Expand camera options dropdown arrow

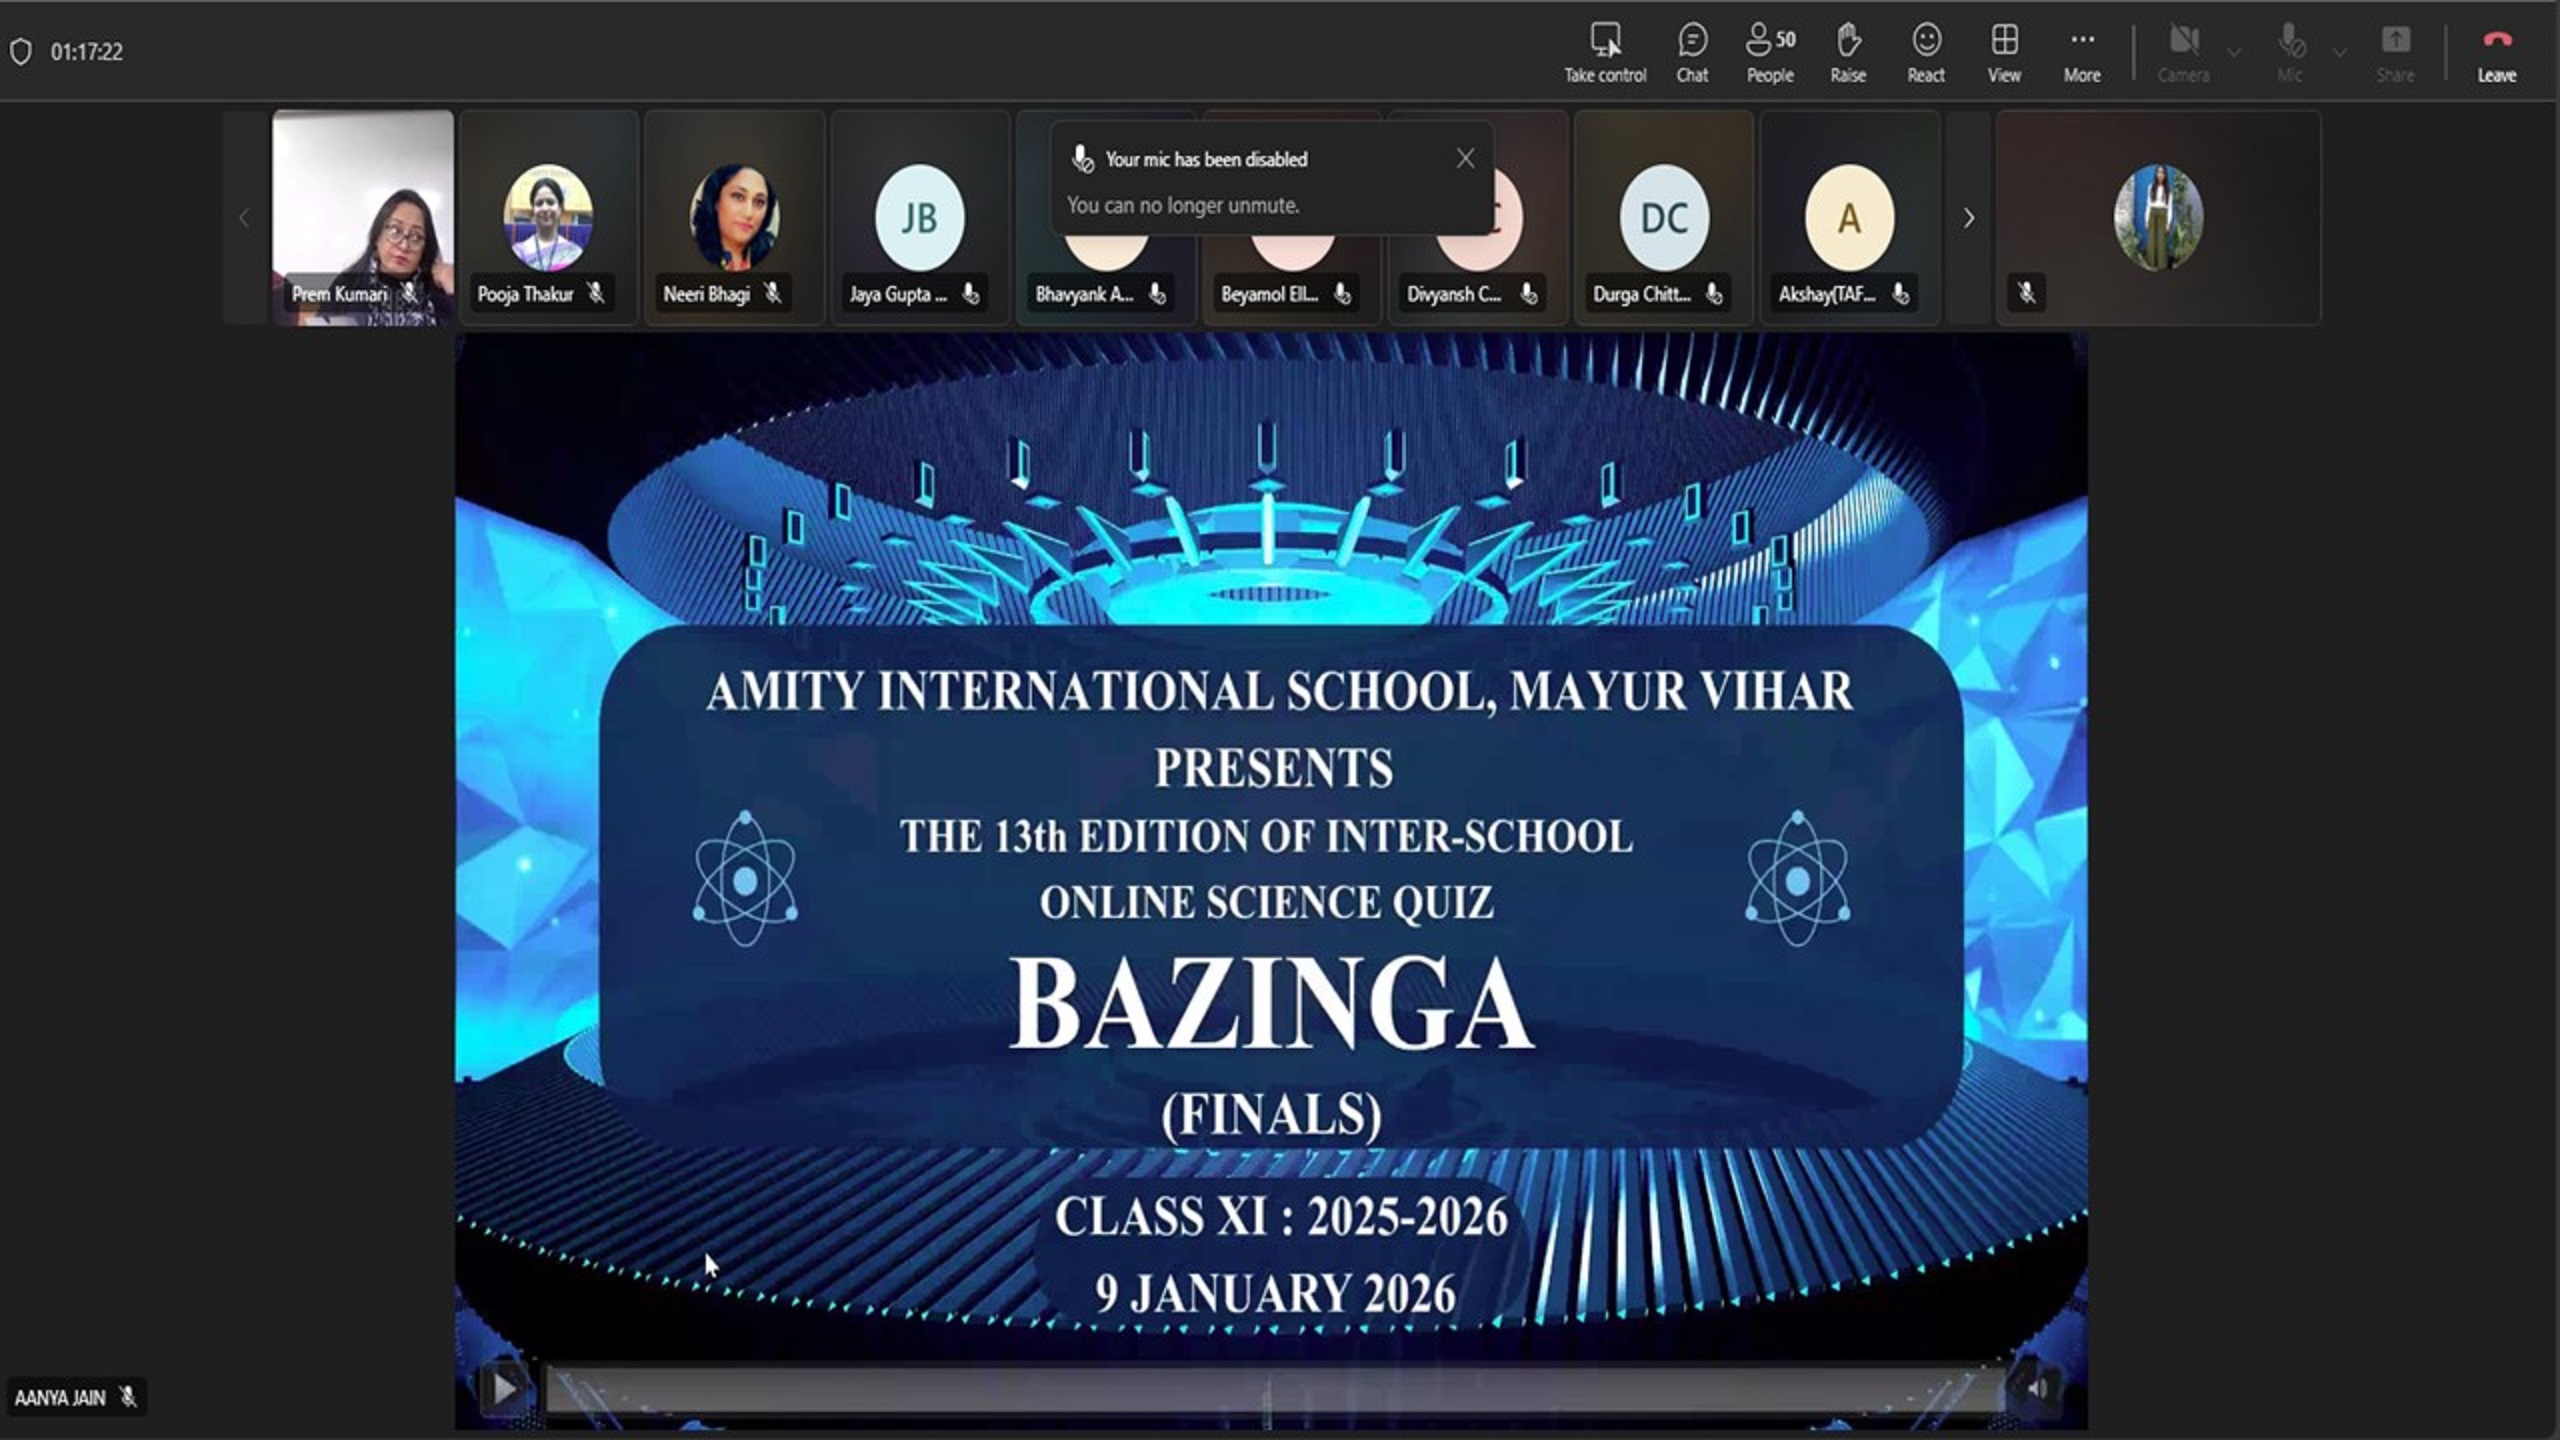[x=2233, y=52]
